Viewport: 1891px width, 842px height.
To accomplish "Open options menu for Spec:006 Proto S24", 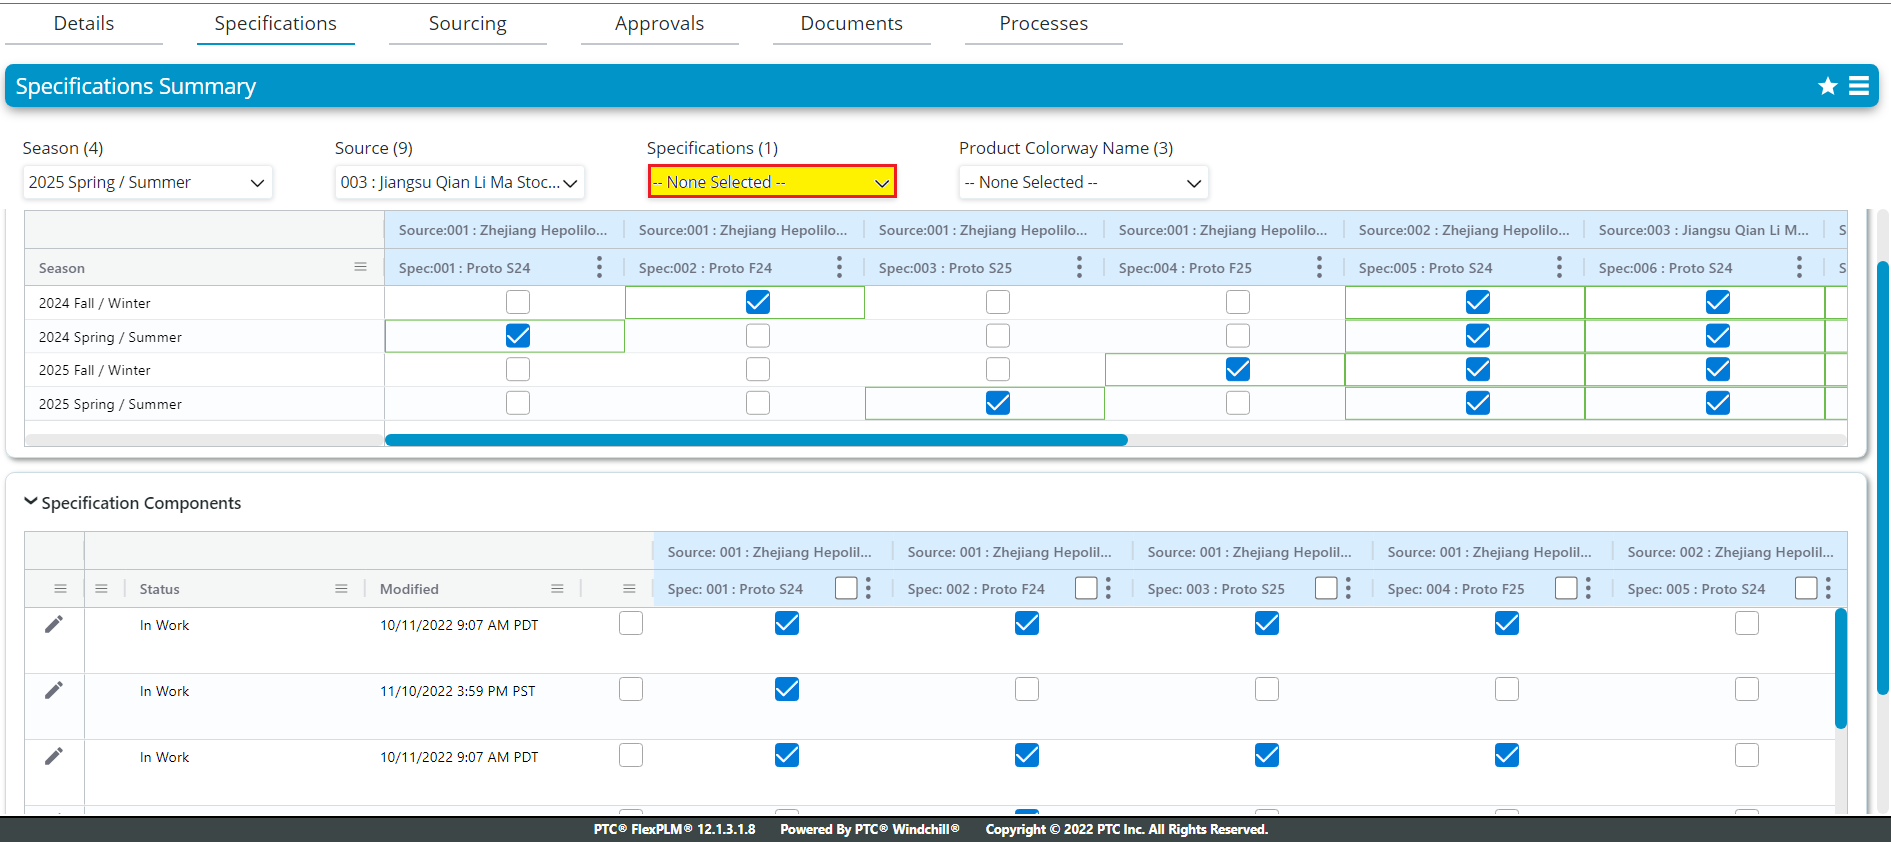I will point(1799,267).
